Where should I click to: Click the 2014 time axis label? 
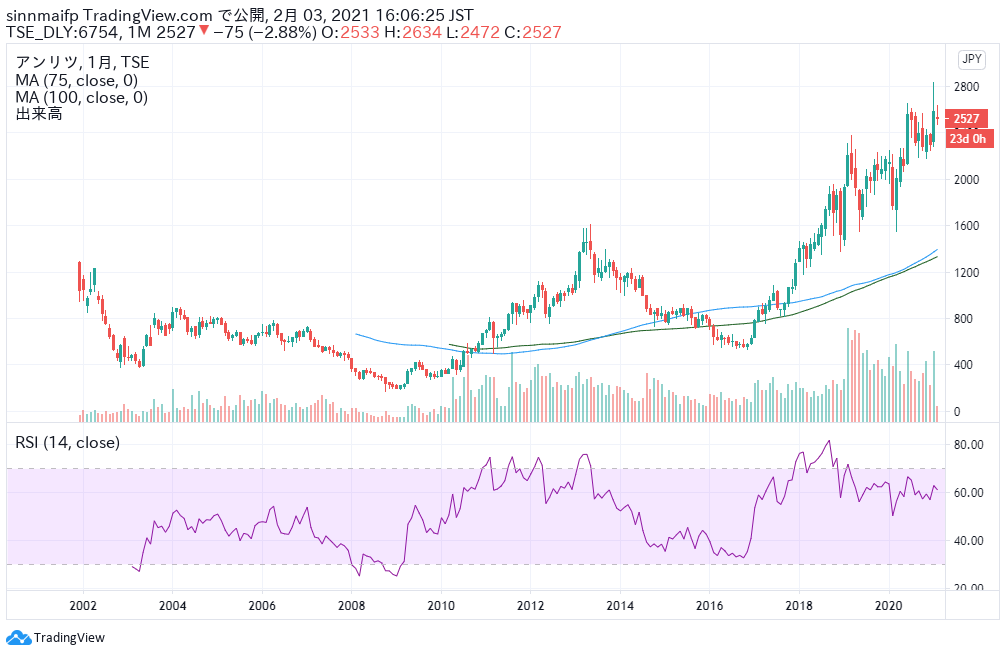click(x=620, y=605)
